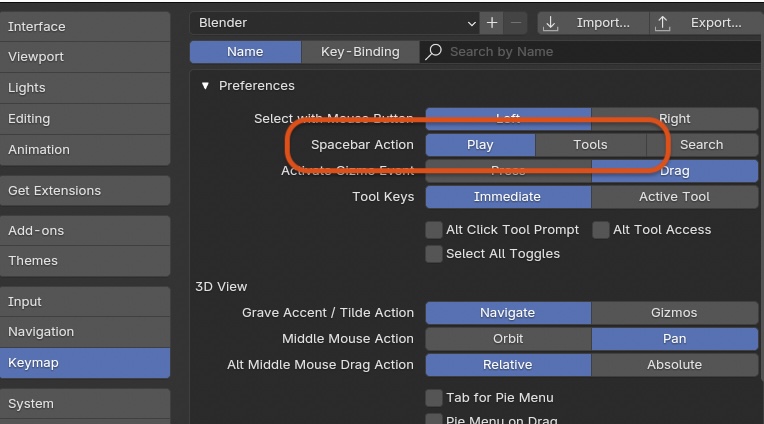Open the Viewport preferences section
The image size is (764, 424).
(85, 57)
